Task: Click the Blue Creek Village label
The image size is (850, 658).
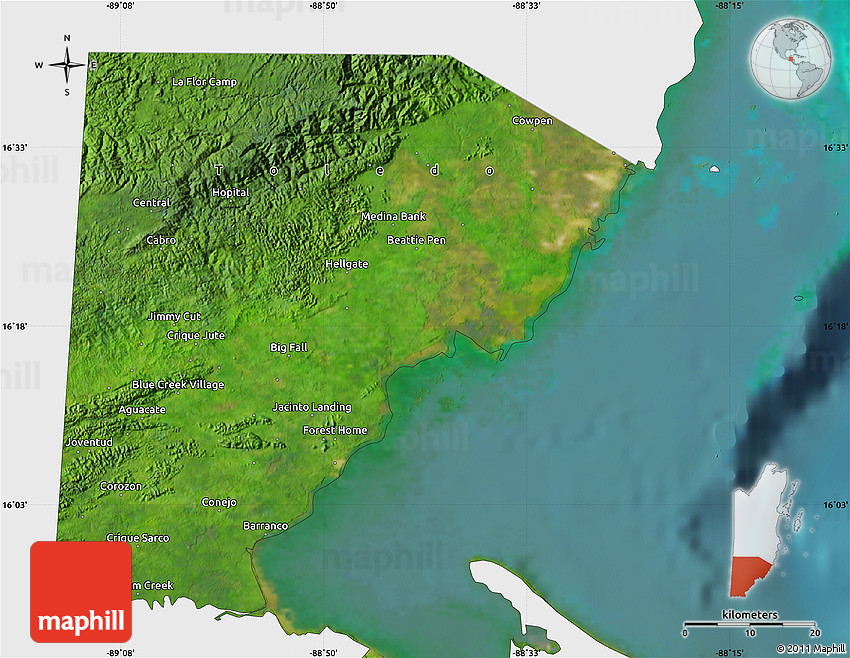Action: pos(178,384)
